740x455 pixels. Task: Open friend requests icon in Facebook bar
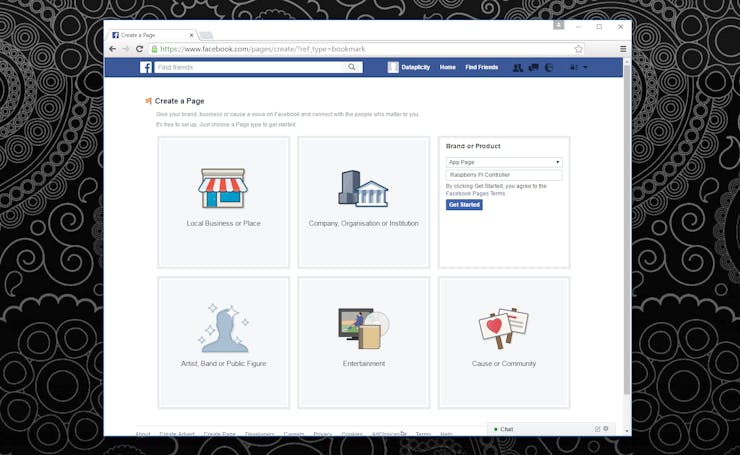(518, 67)
